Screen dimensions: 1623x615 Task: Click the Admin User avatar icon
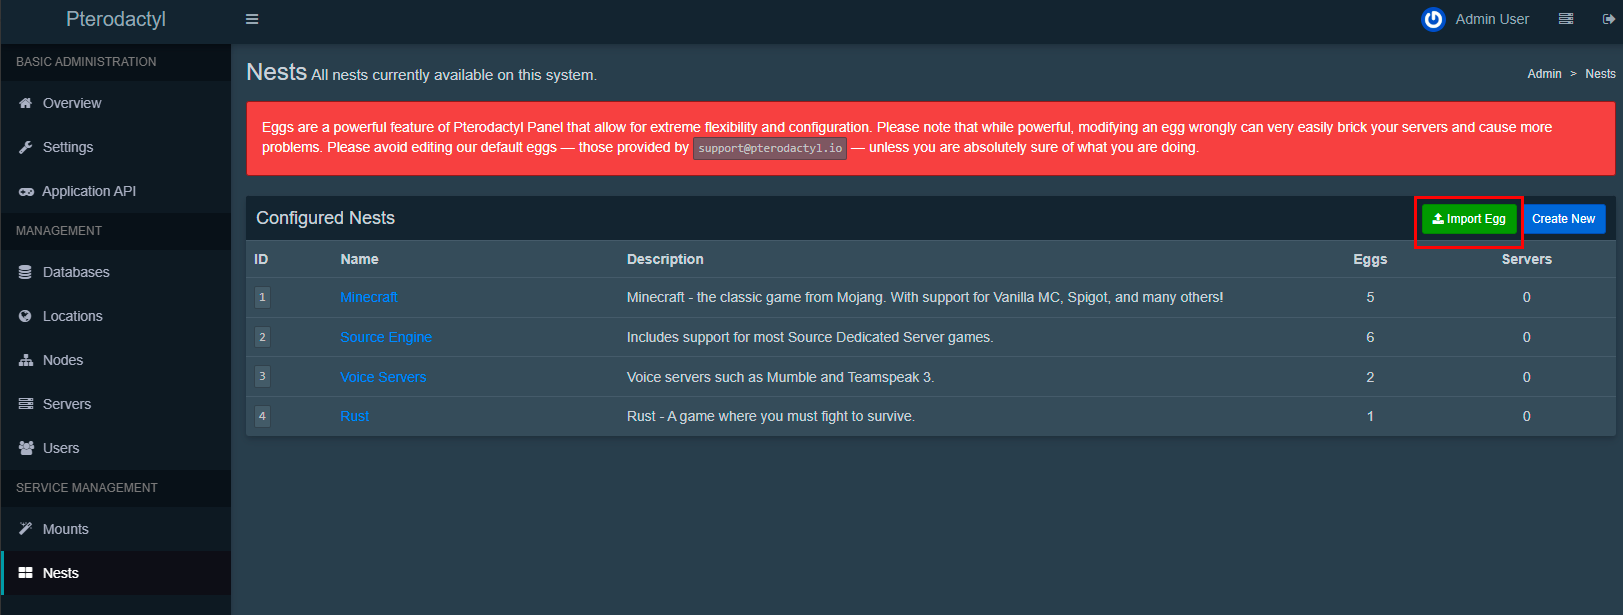click(1433, 19)
